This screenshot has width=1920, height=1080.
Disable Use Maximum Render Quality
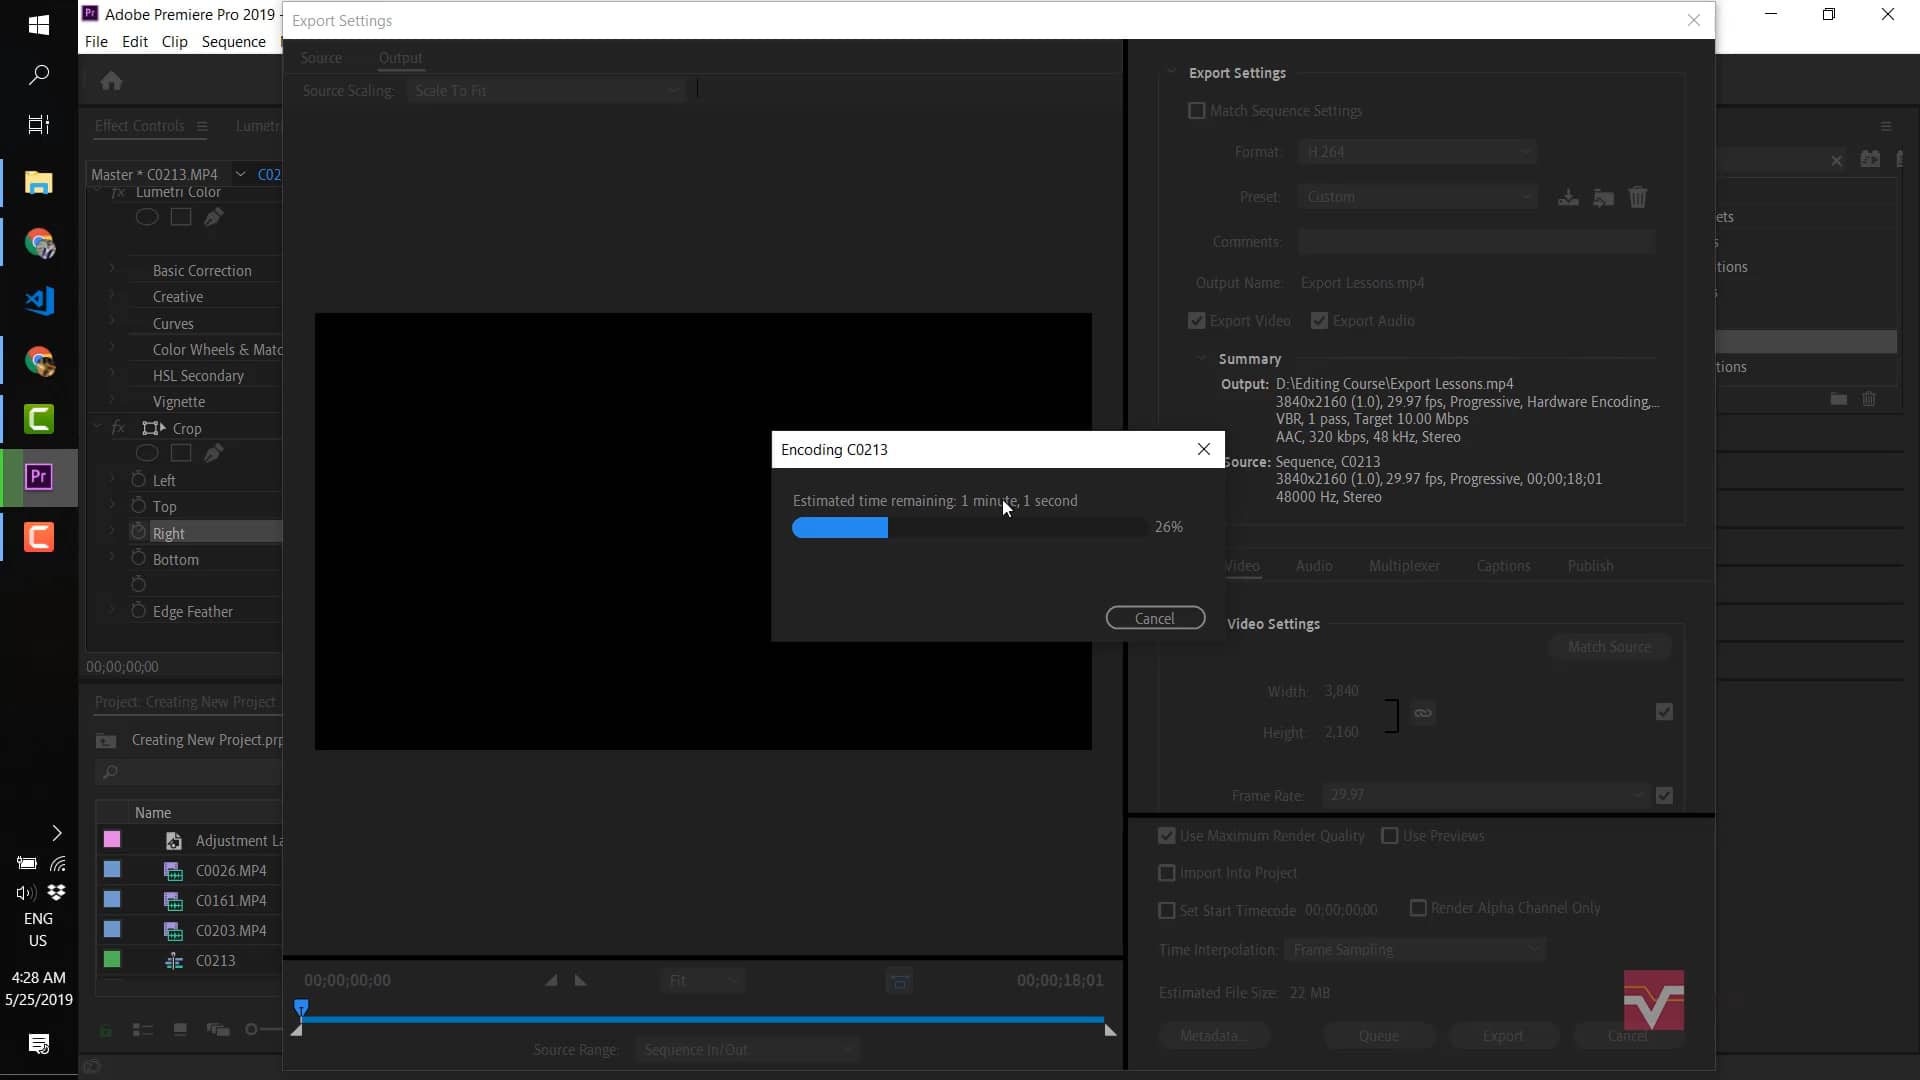tap(1167, 836)
